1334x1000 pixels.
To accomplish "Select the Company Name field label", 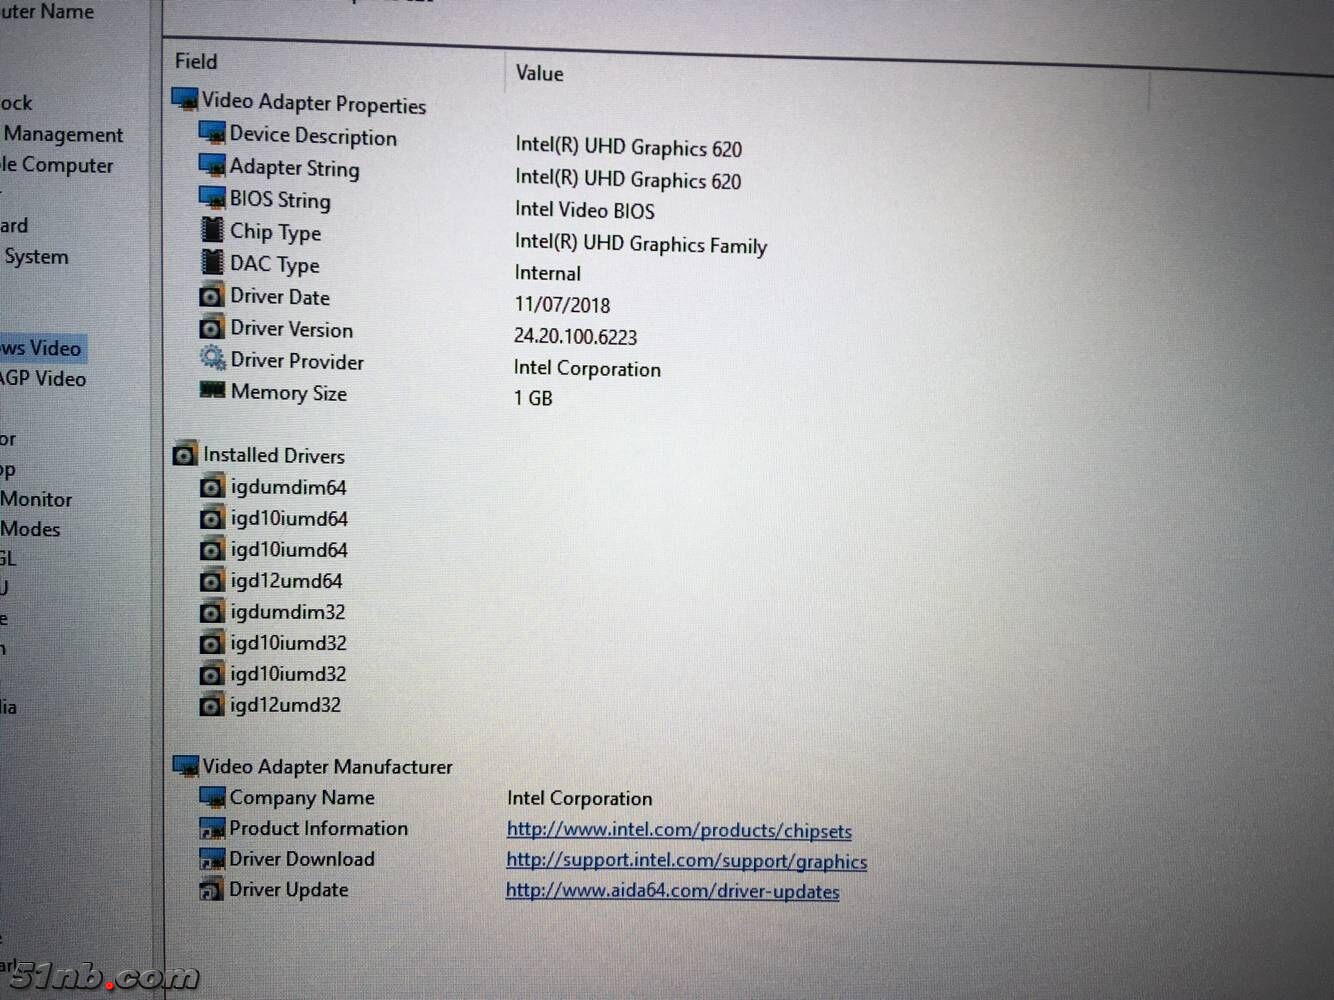I will tap(302, 798).
